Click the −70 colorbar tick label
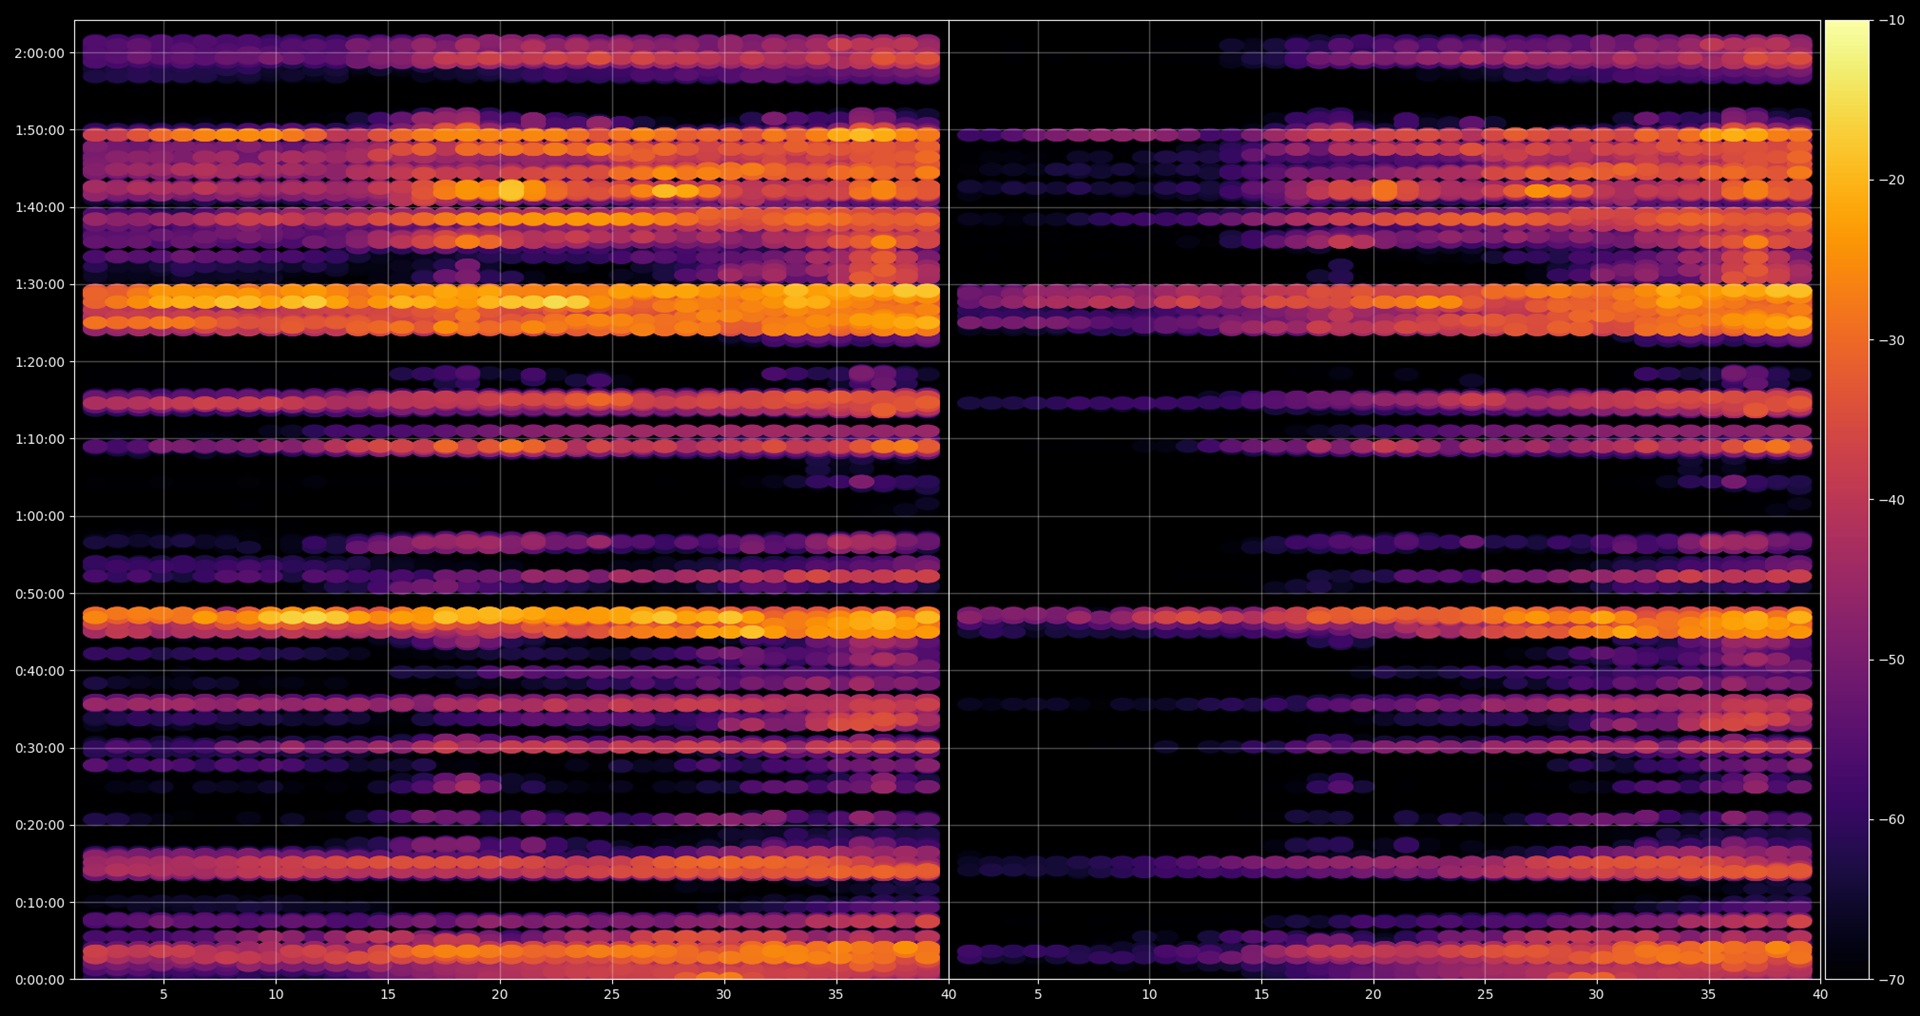 1892,980
